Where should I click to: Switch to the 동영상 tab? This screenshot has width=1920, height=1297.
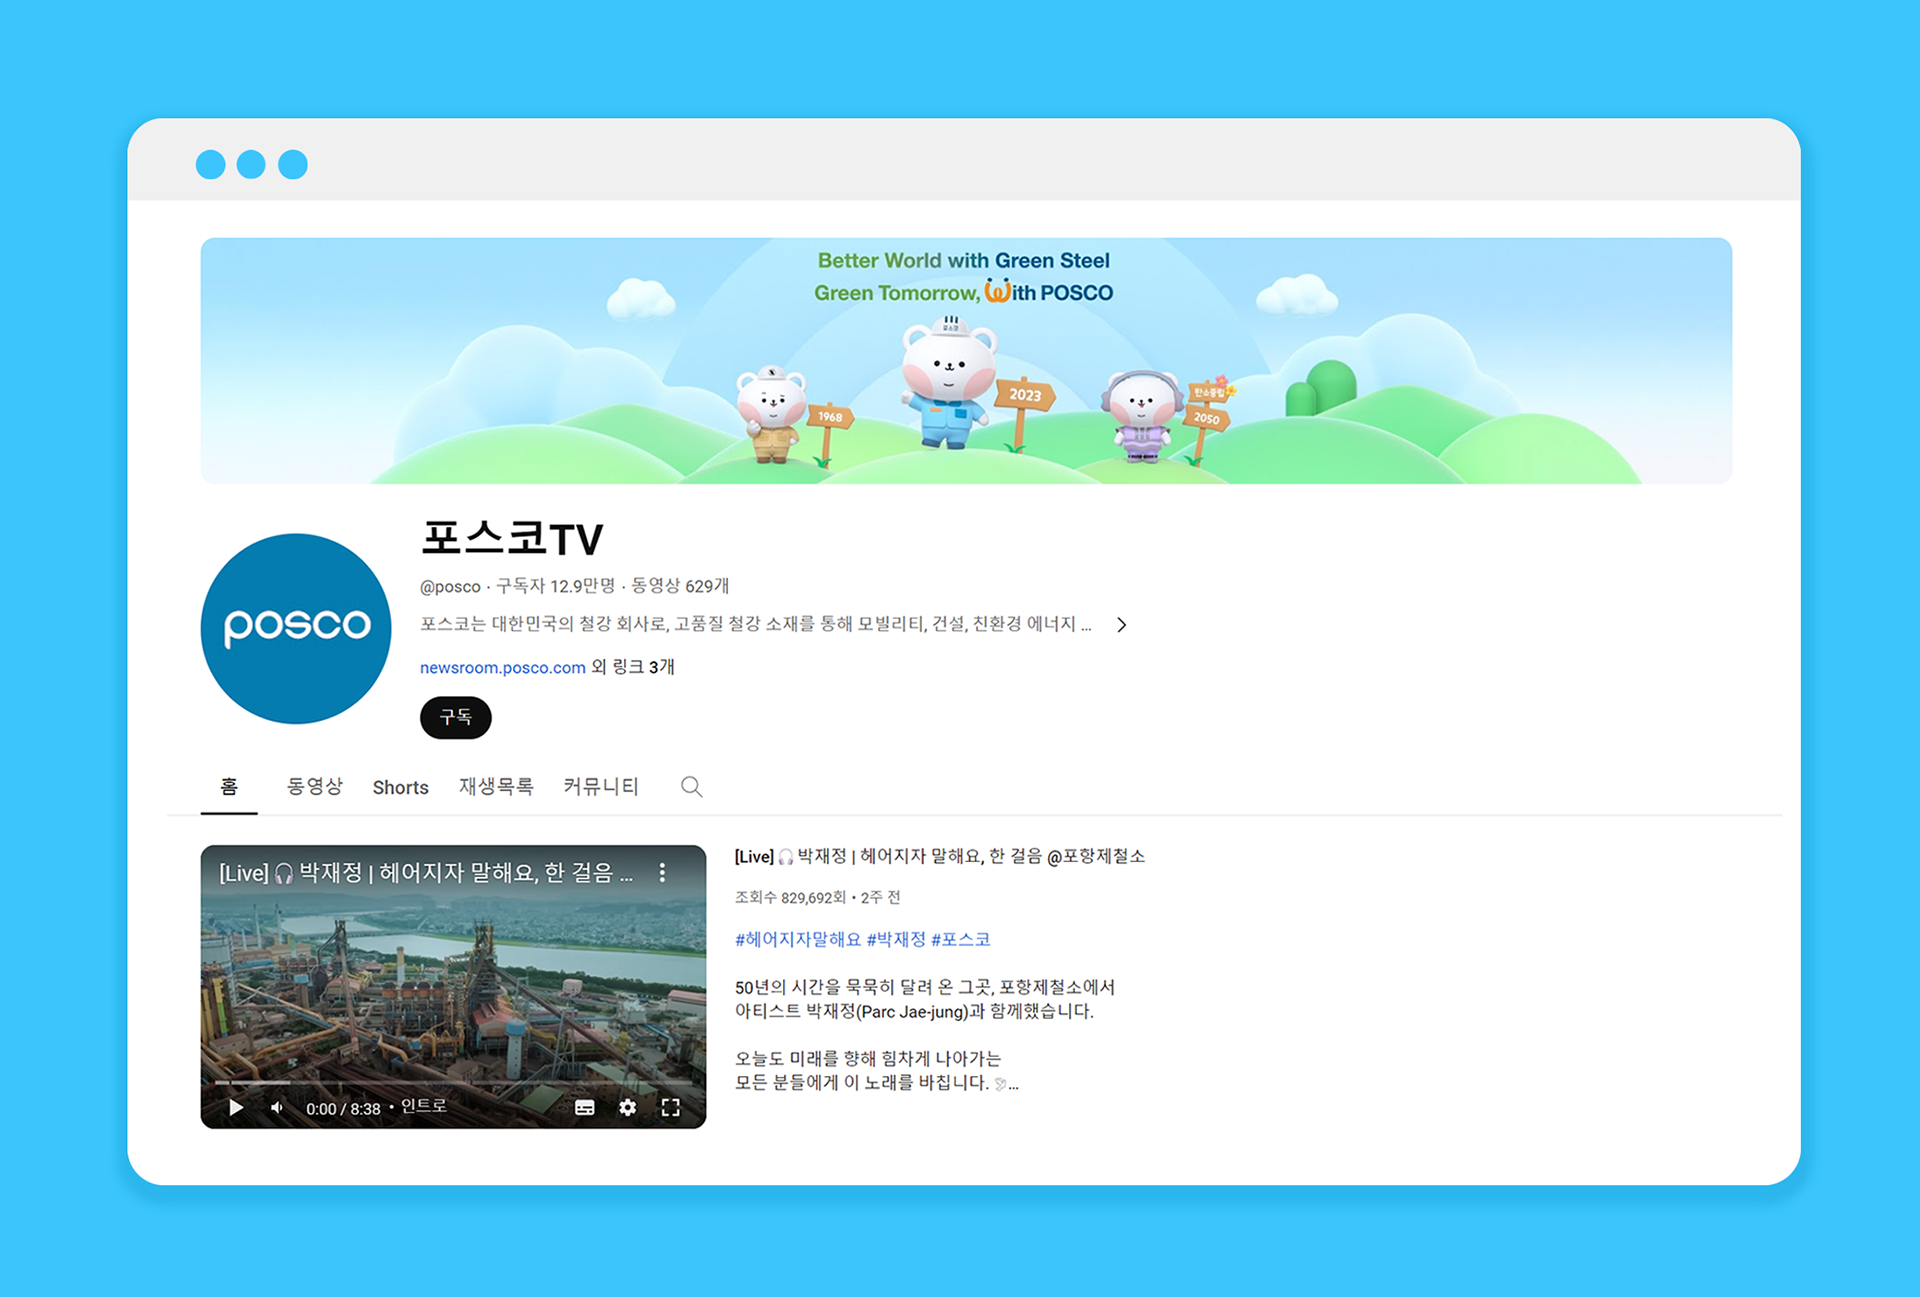(314, 786)
